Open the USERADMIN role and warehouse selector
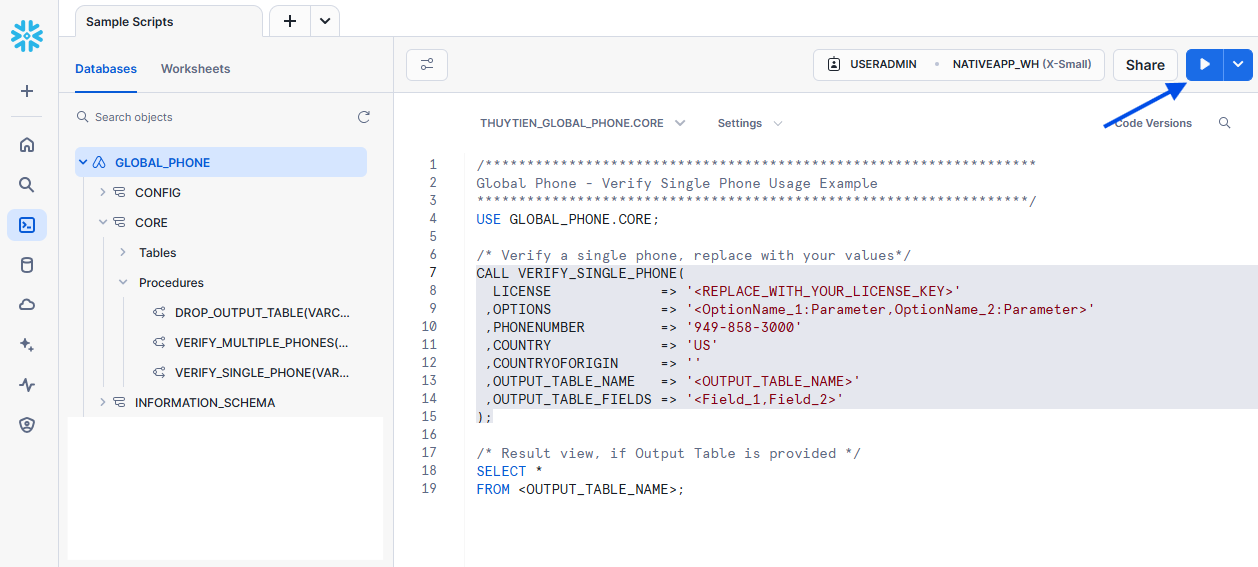Image resolution: width=1258 pixels, height=567 pixels. click(x=959, y=65)
